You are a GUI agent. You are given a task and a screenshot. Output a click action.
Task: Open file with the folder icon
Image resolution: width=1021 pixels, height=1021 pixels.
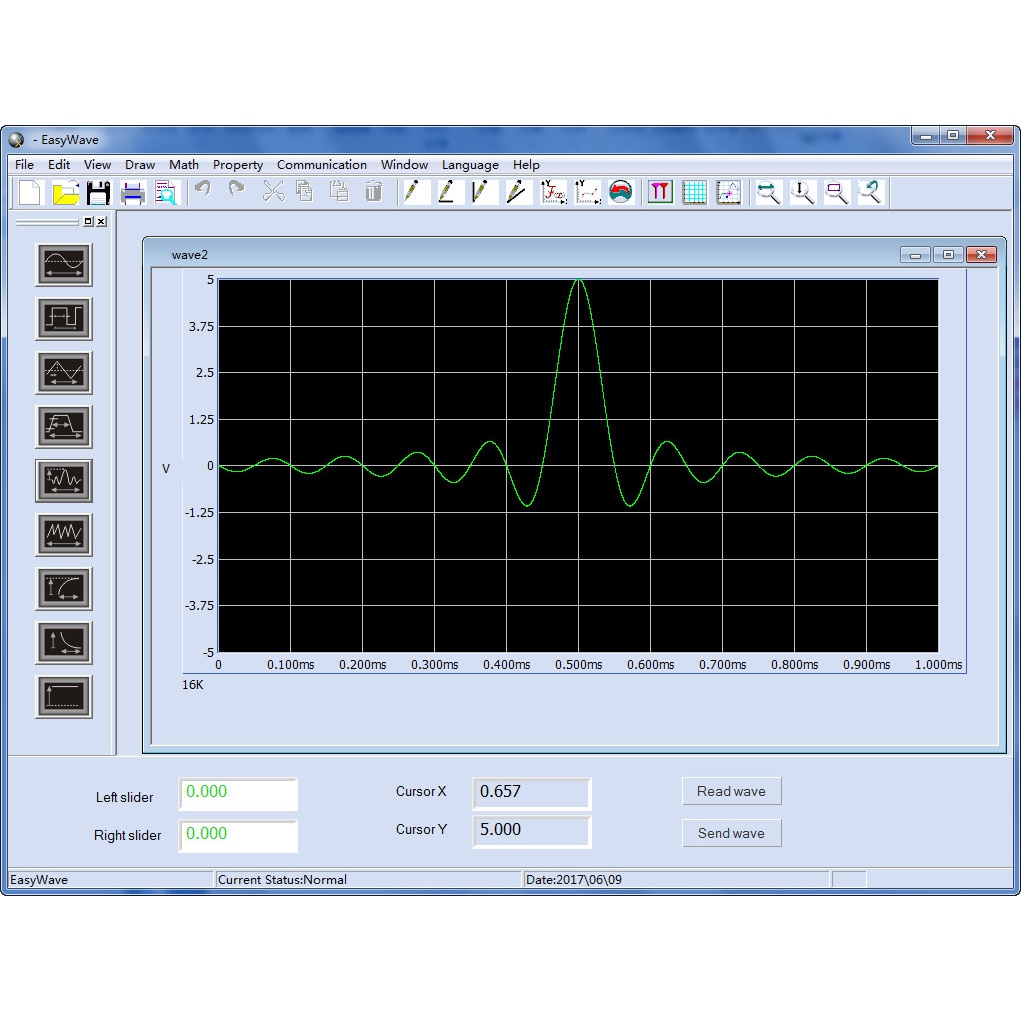click(x=65, y=192)
